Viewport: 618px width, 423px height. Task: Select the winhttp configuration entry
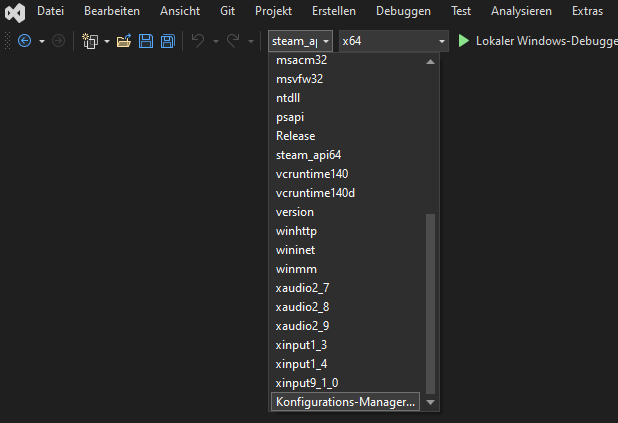tap(296, 231)
